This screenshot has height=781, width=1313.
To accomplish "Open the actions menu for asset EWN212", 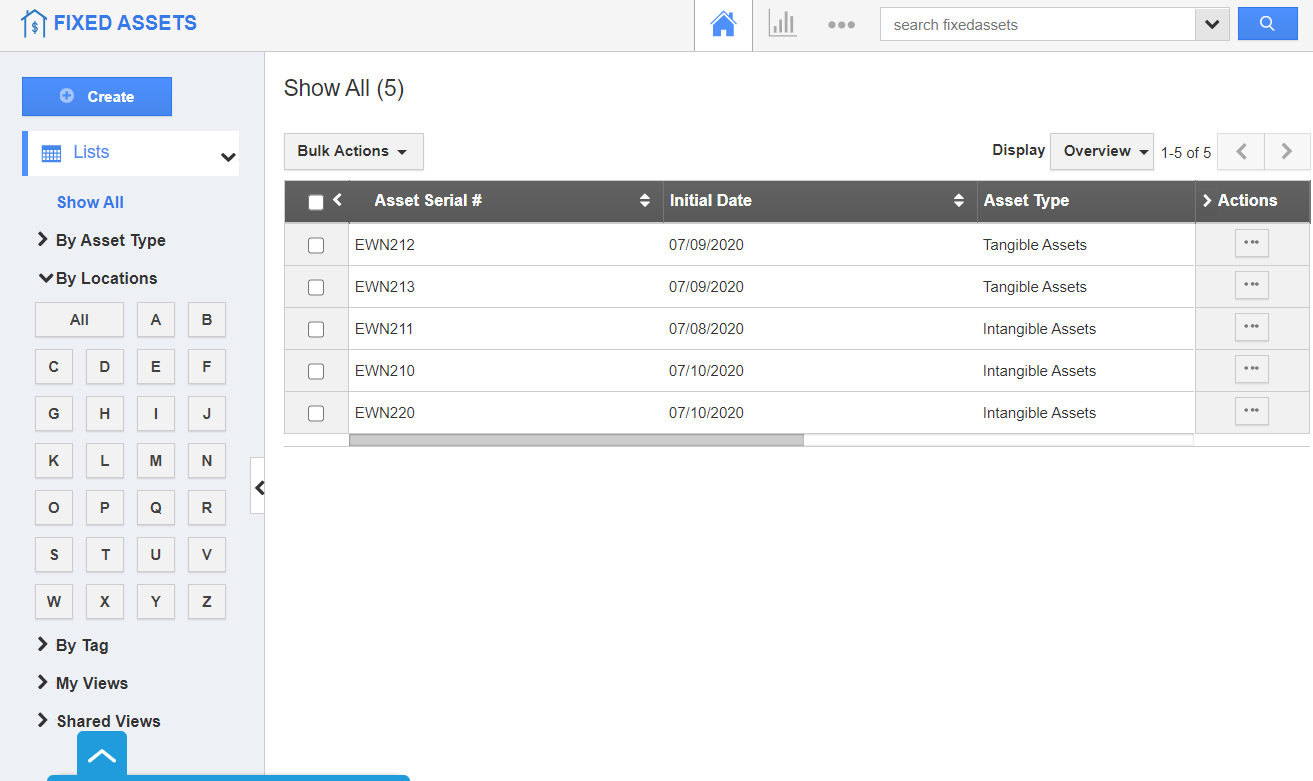I will (x=1251, y=243).
